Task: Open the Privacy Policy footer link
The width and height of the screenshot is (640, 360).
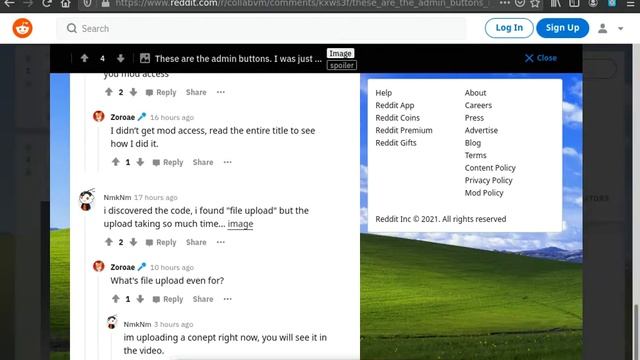Action: tap(489, 180)
